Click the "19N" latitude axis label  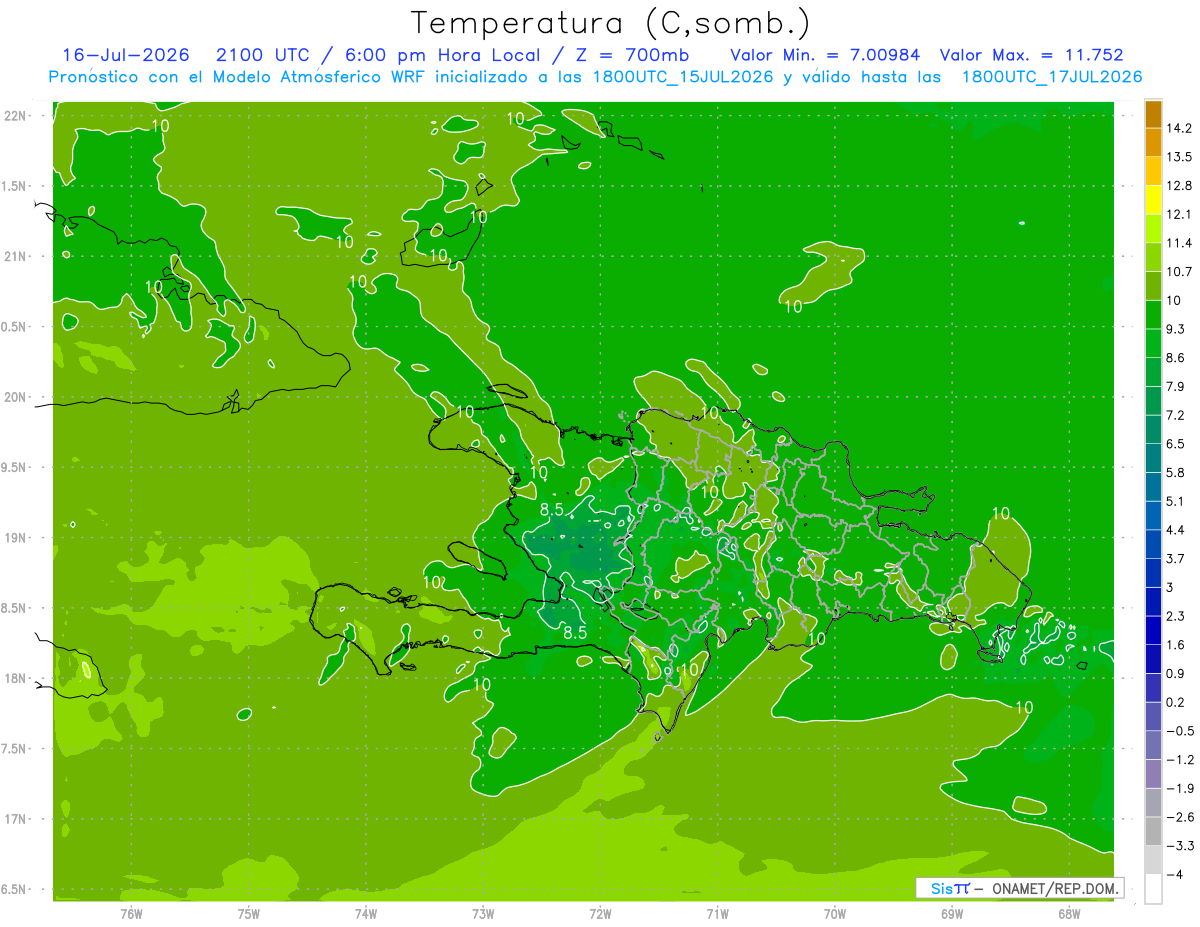pyautogui.click(x=15, y=537)
